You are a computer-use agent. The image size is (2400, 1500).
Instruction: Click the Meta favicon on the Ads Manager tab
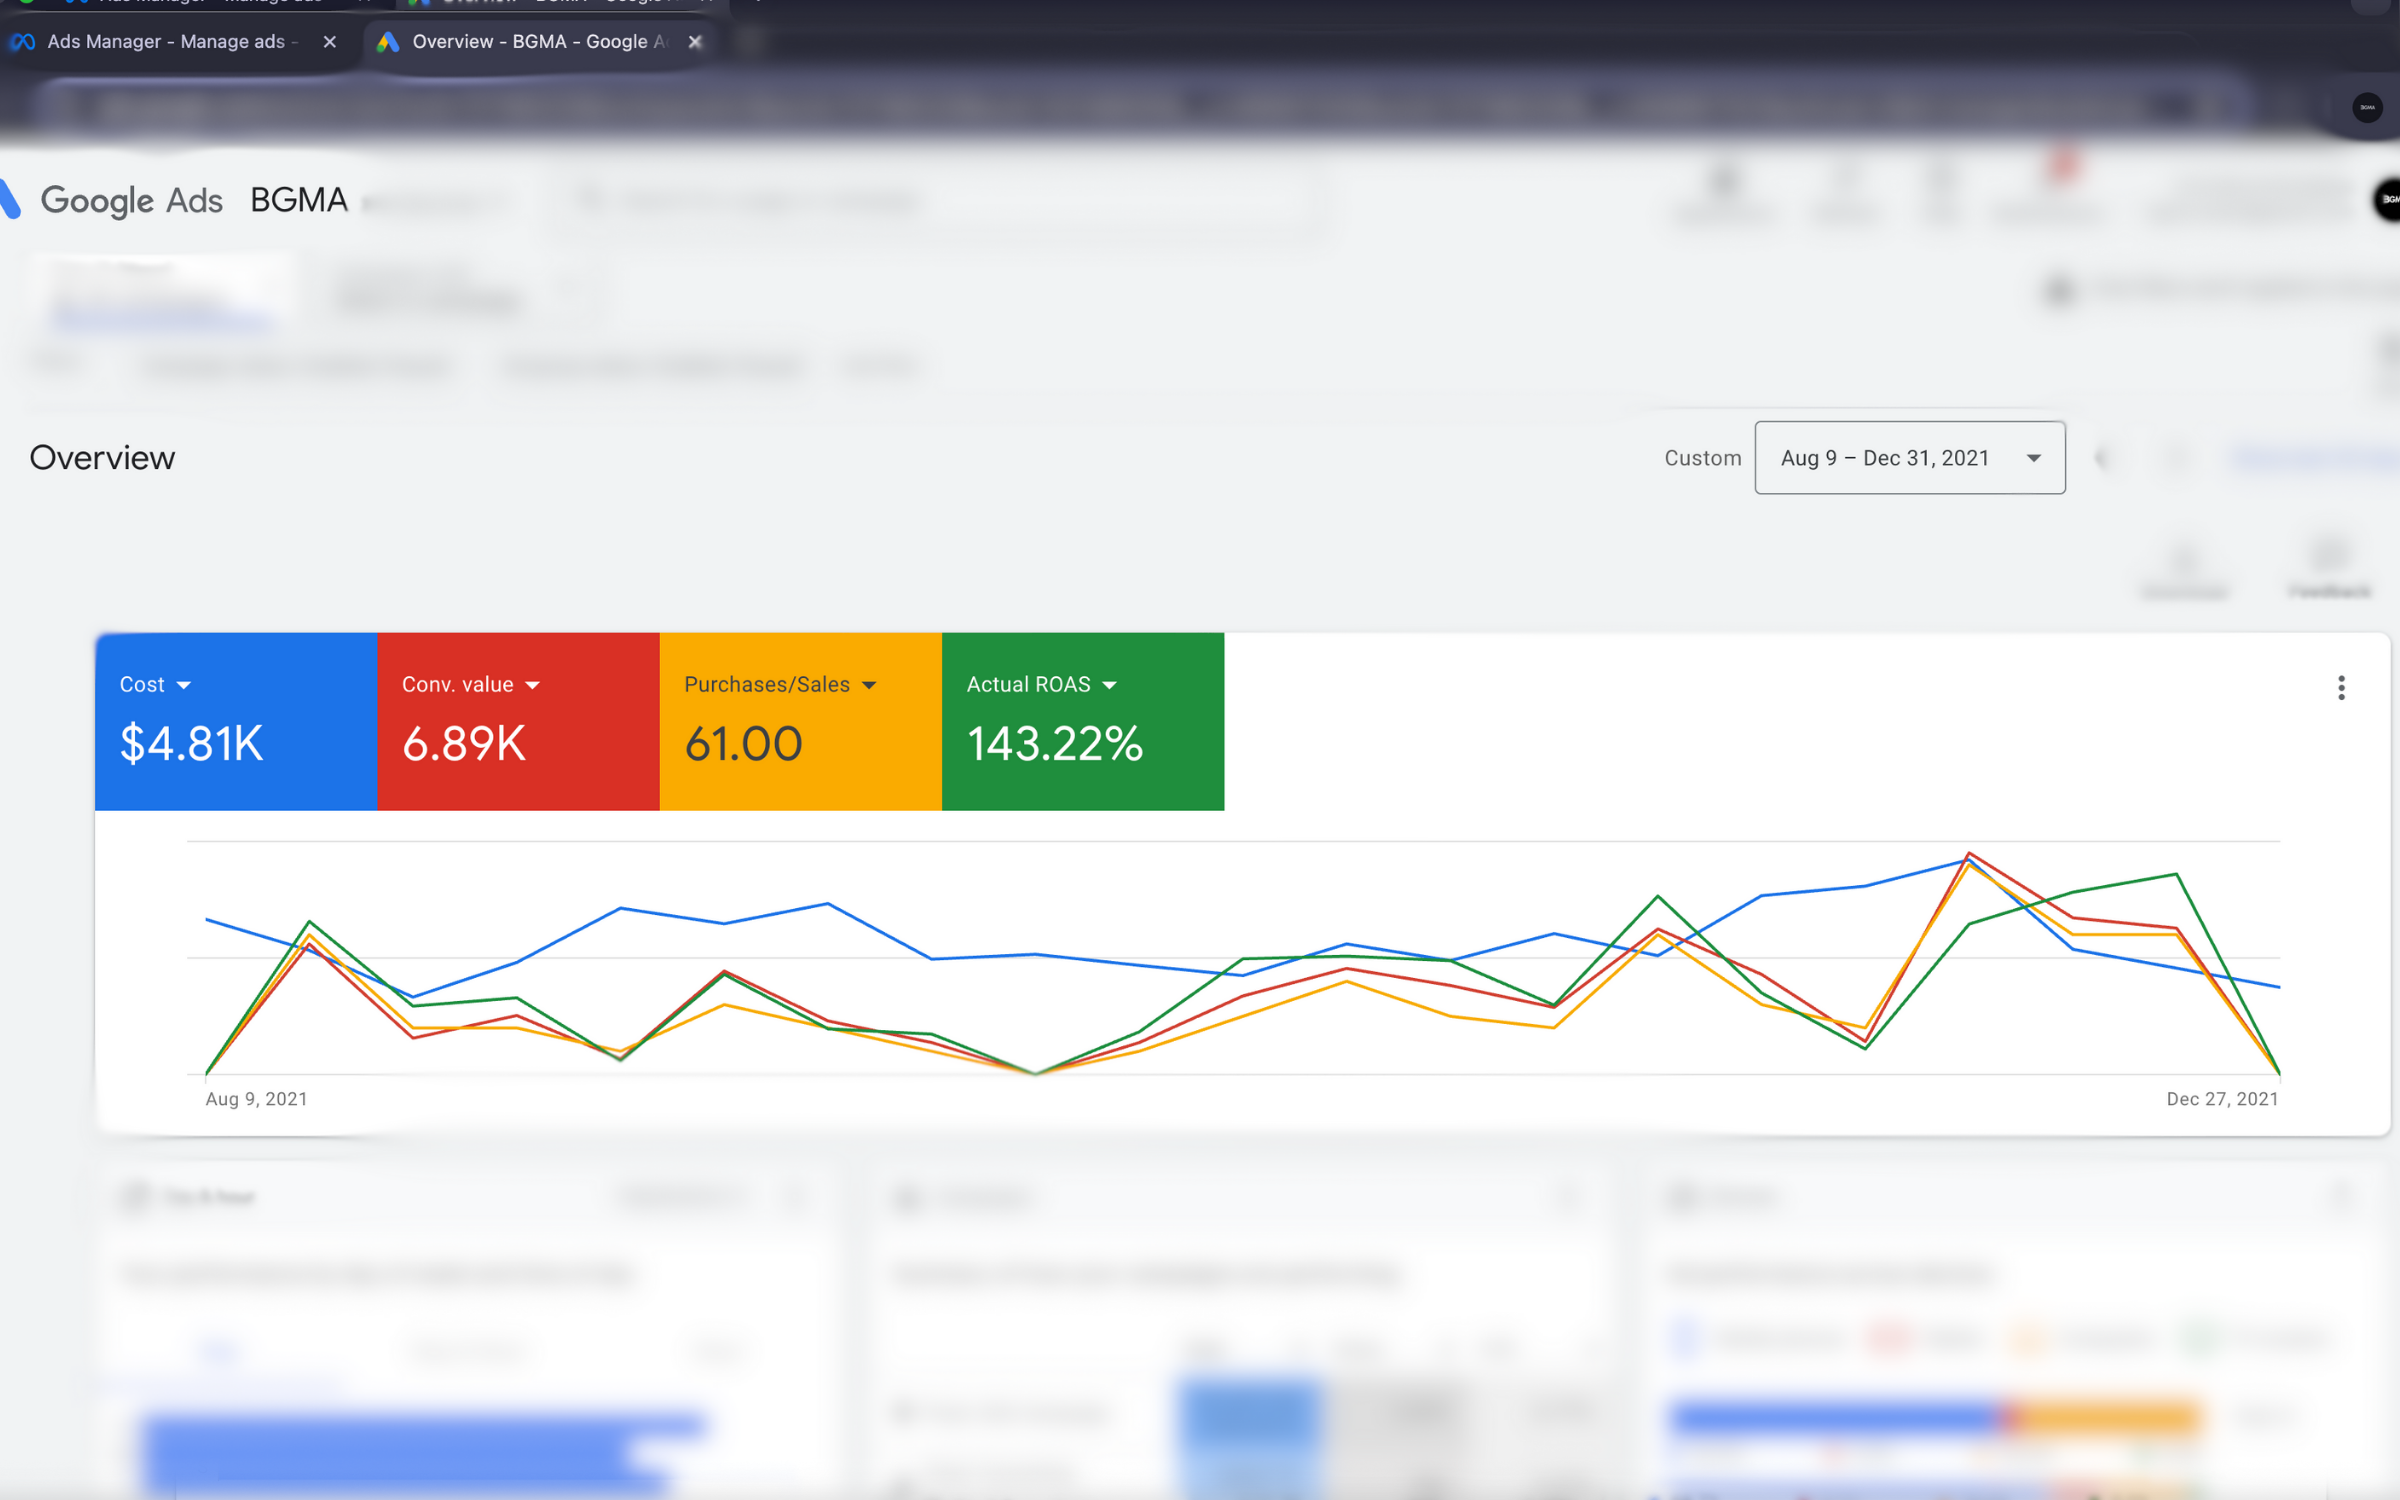24,41
